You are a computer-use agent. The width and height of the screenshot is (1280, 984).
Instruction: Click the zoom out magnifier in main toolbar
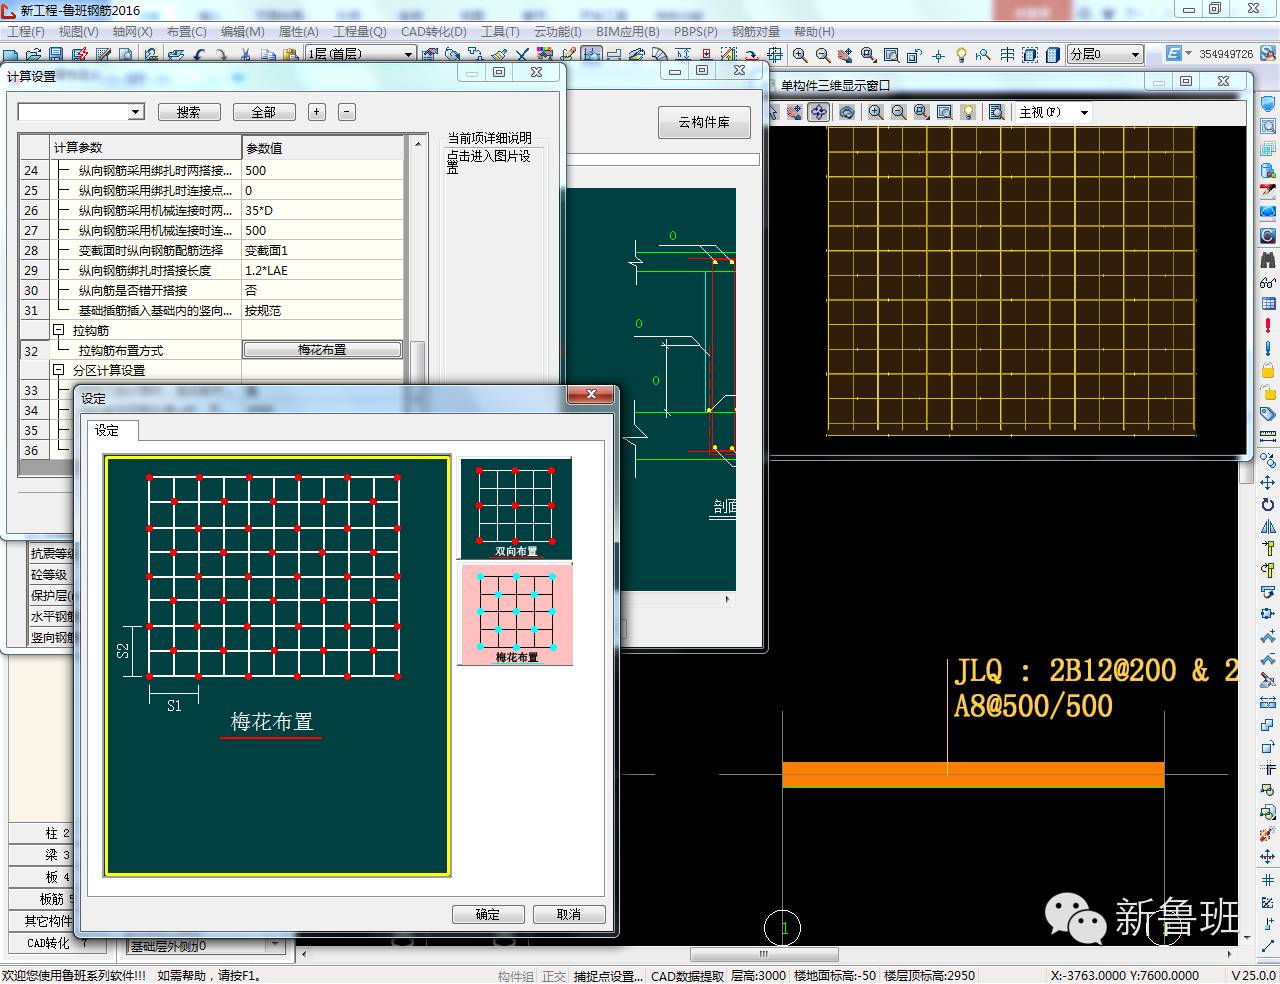tap(822, 55)
